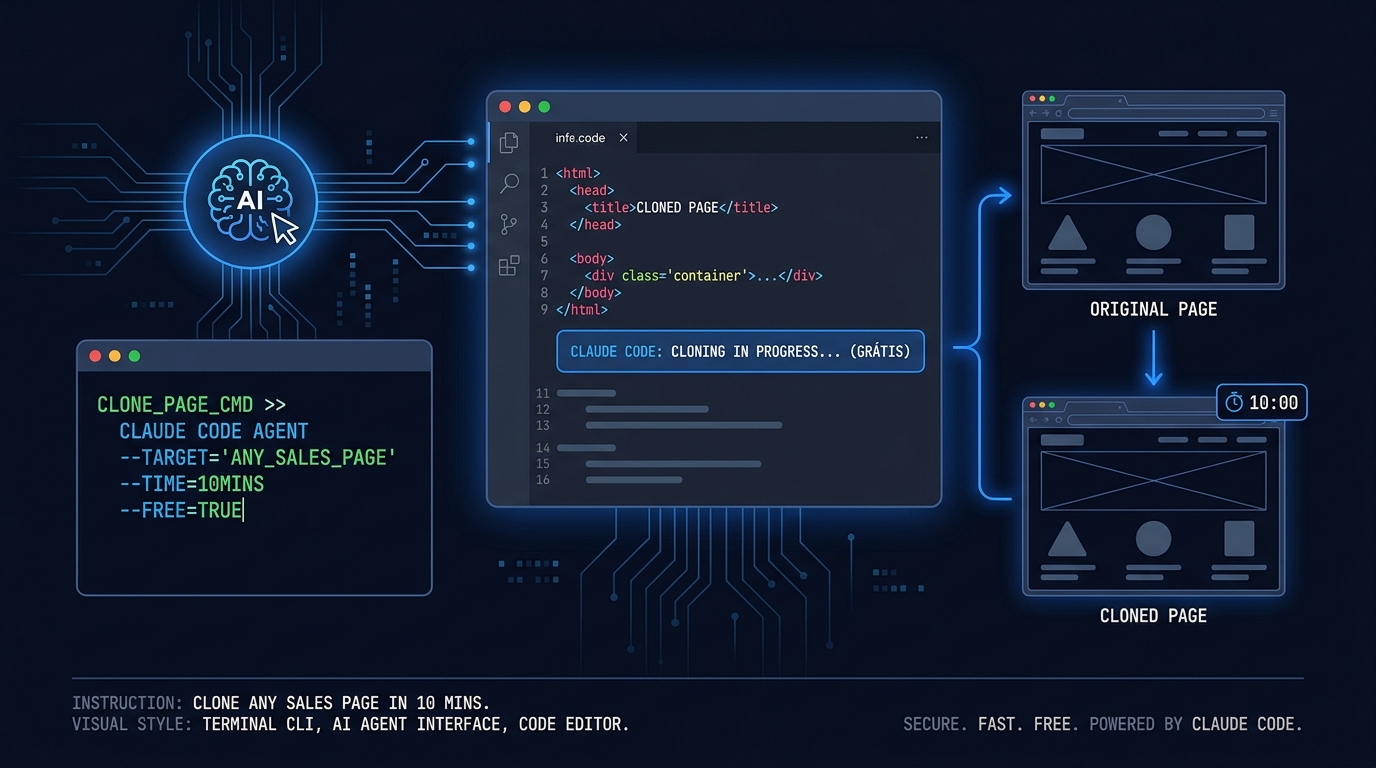Click the yellow dot on terminal window

click(x=115, y=356)
